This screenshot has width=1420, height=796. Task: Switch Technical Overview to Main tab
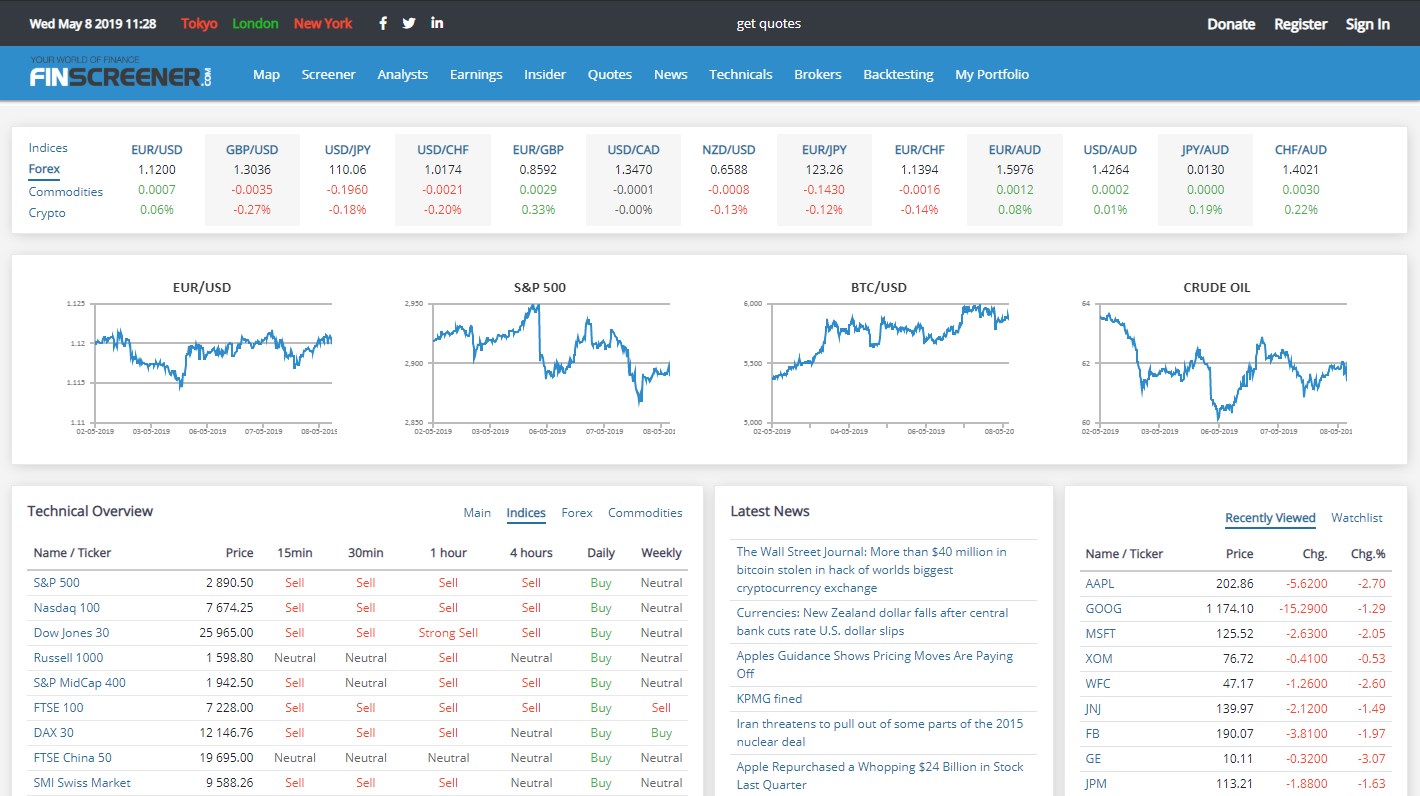click(x=477, y=513)
